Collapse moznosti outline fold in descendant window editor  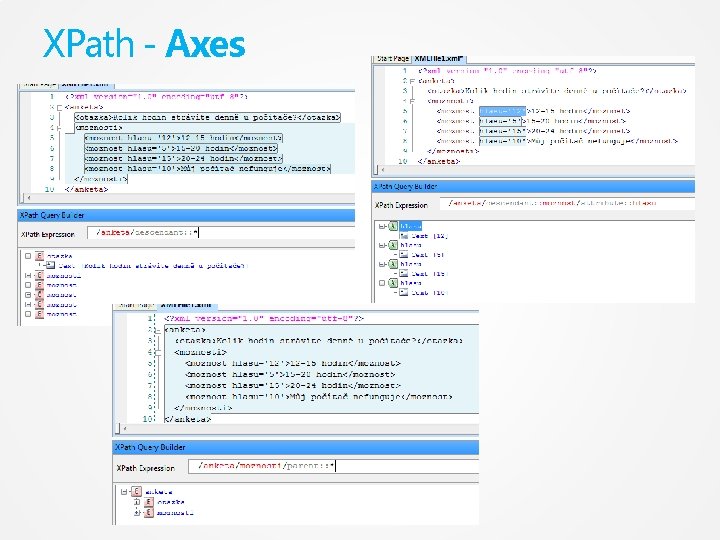(x=59, y=128)
